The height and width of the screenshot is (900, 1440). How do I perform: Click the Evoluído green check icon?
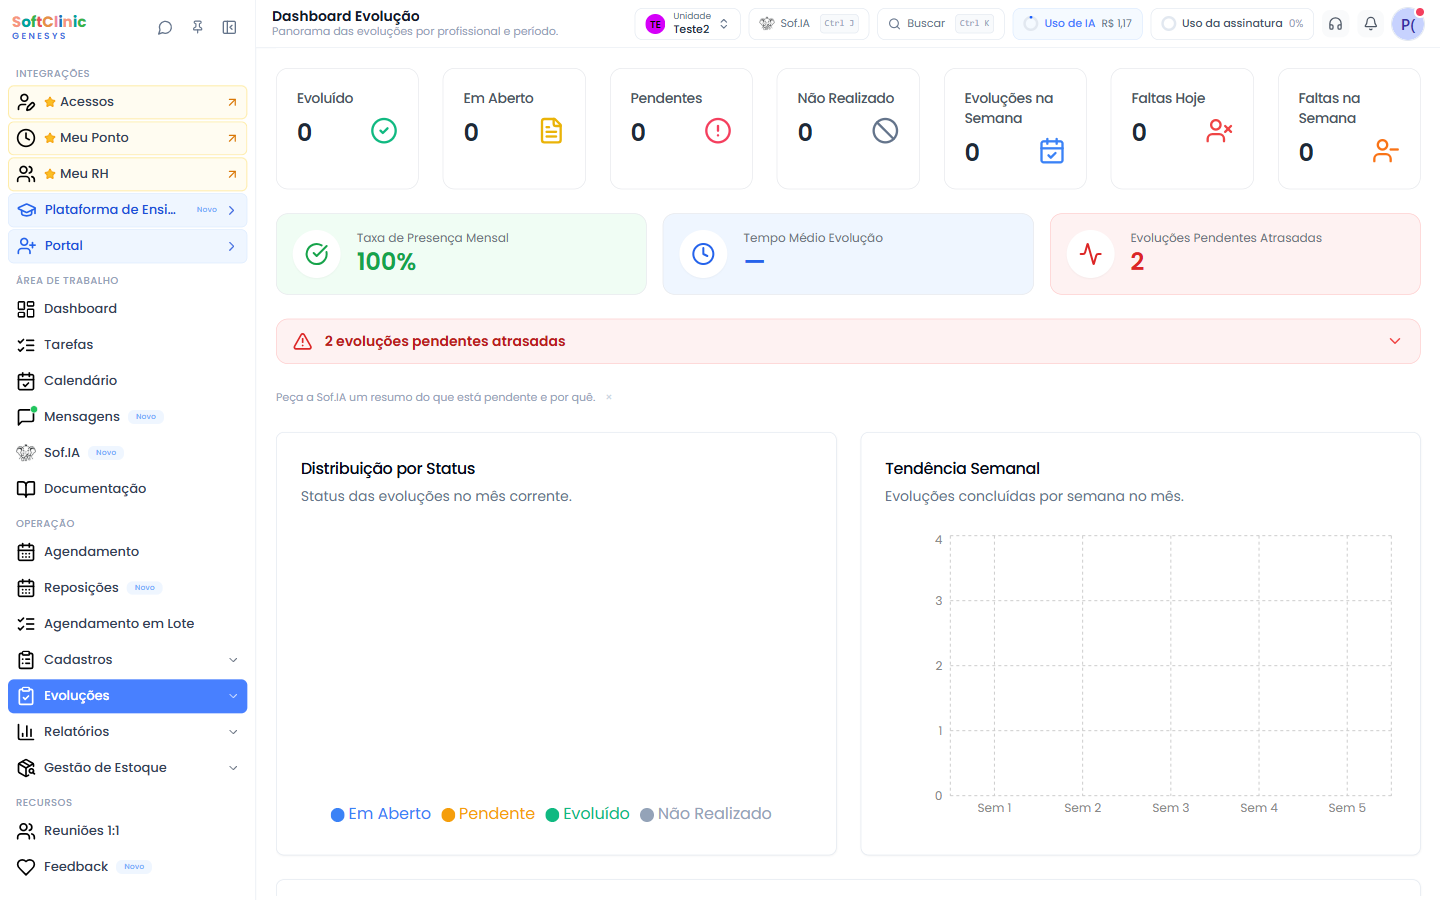coord(384,131)
